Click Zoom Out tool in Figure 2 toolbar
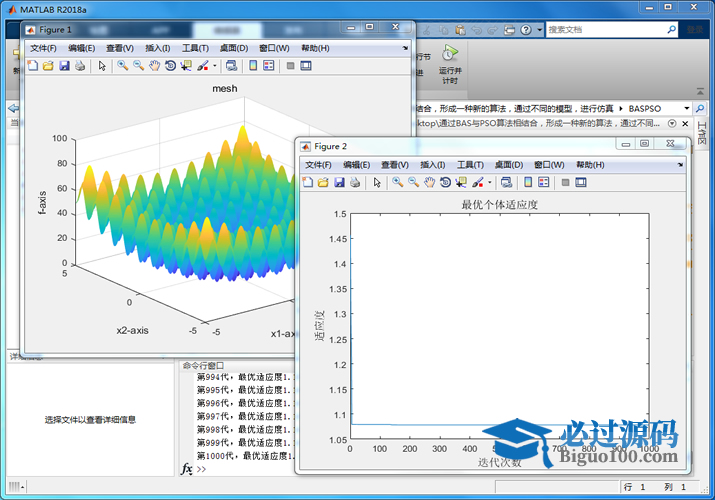 (413, 183)
